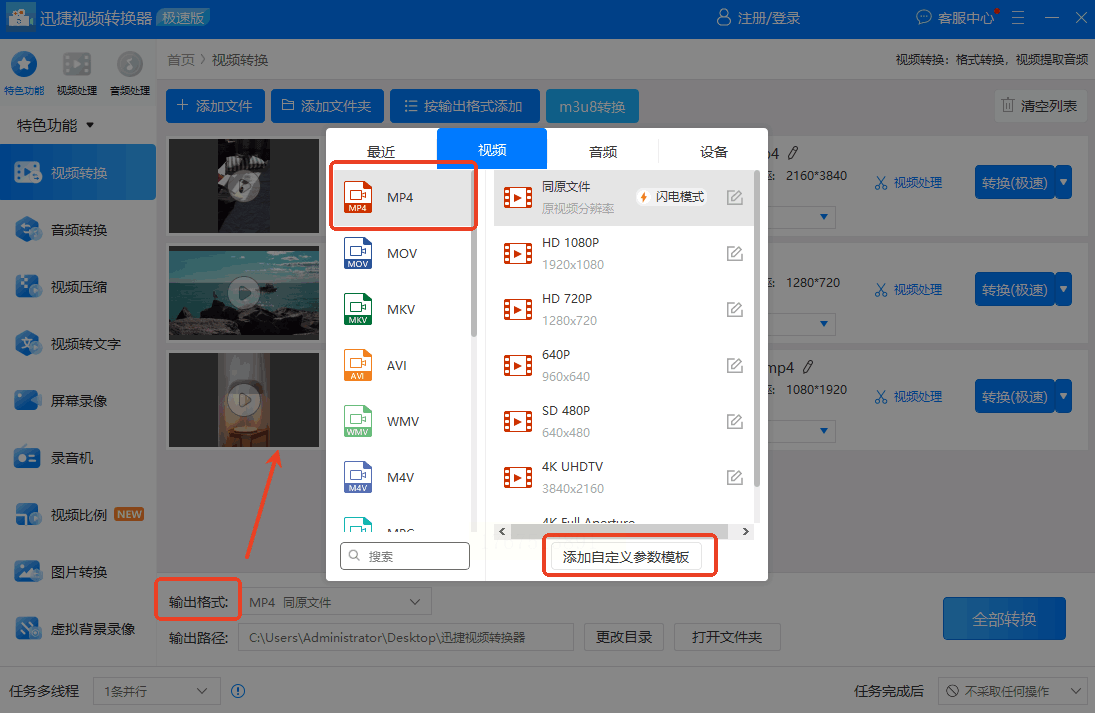Open 视频处理 for the 1280*720 file

[909, 290]
